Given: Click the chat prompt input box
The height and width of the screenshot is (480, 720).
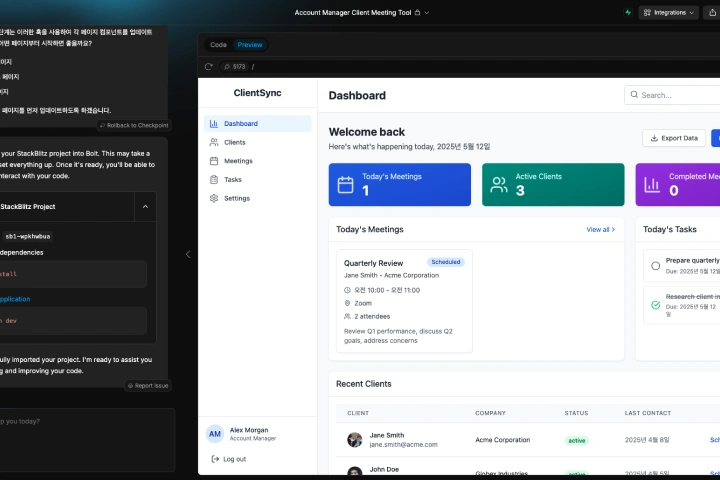Looking at the screenshot, I should click(x=86, y=440).
